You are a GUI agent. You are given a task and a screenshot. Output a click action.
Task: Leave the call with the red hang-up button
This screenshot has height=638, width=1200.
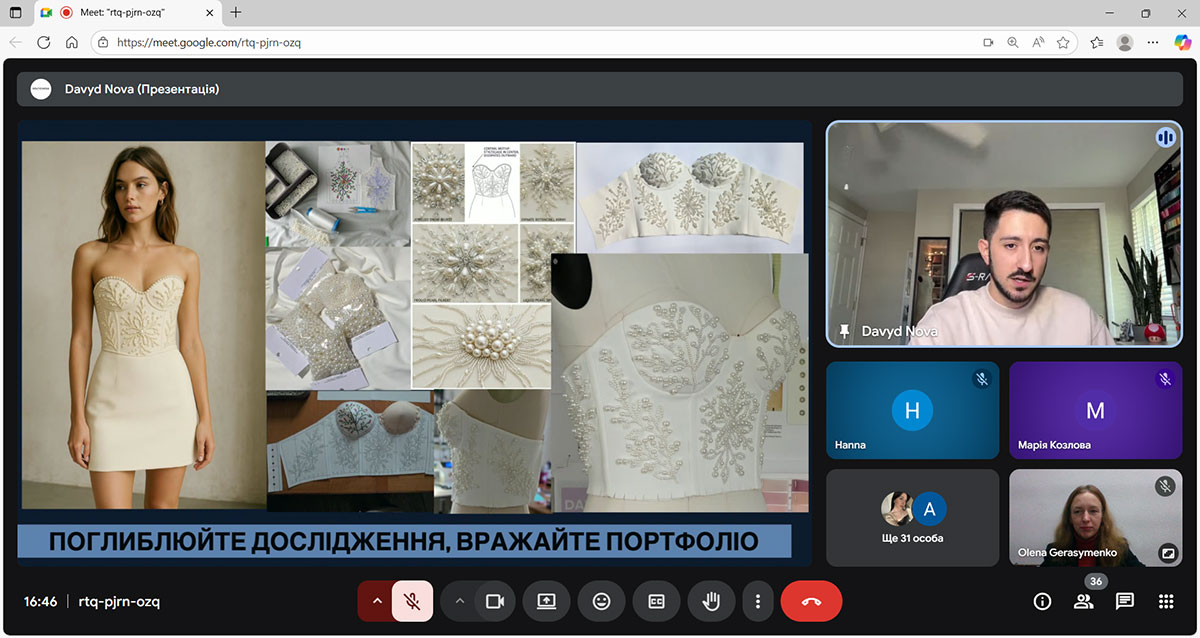[x=811, y=601]
